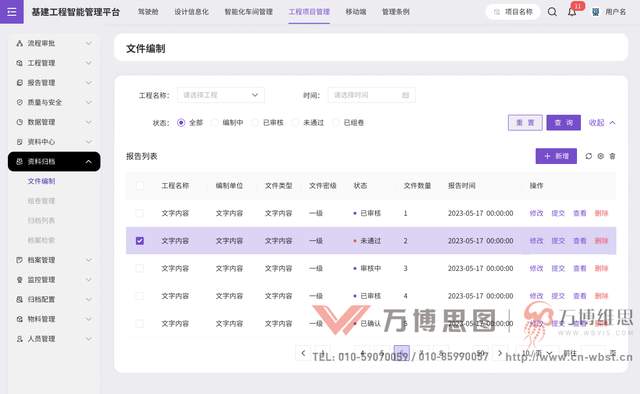
Task: Open 档案管理 sidebar menu
Action: click(x=54, y=260)
